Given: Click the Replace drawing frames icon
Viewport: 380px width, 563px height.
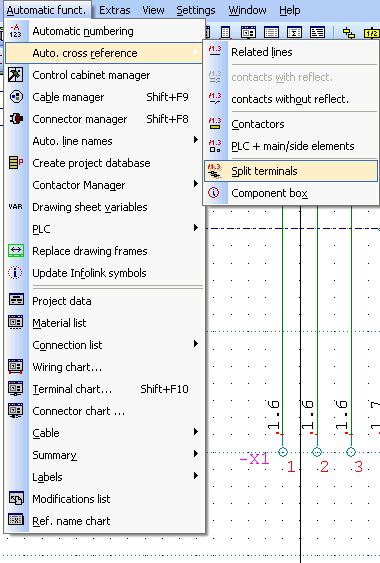Looking at the screenshot, I should [16, 251].
